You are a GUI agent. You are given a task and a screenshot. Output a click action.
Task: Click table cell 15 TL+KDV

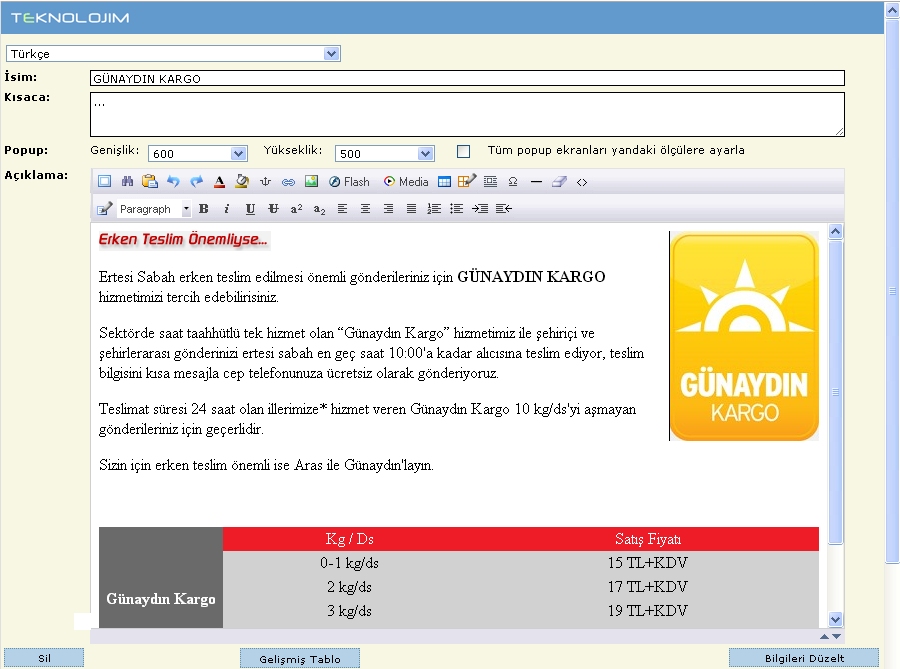click(647, 563)
